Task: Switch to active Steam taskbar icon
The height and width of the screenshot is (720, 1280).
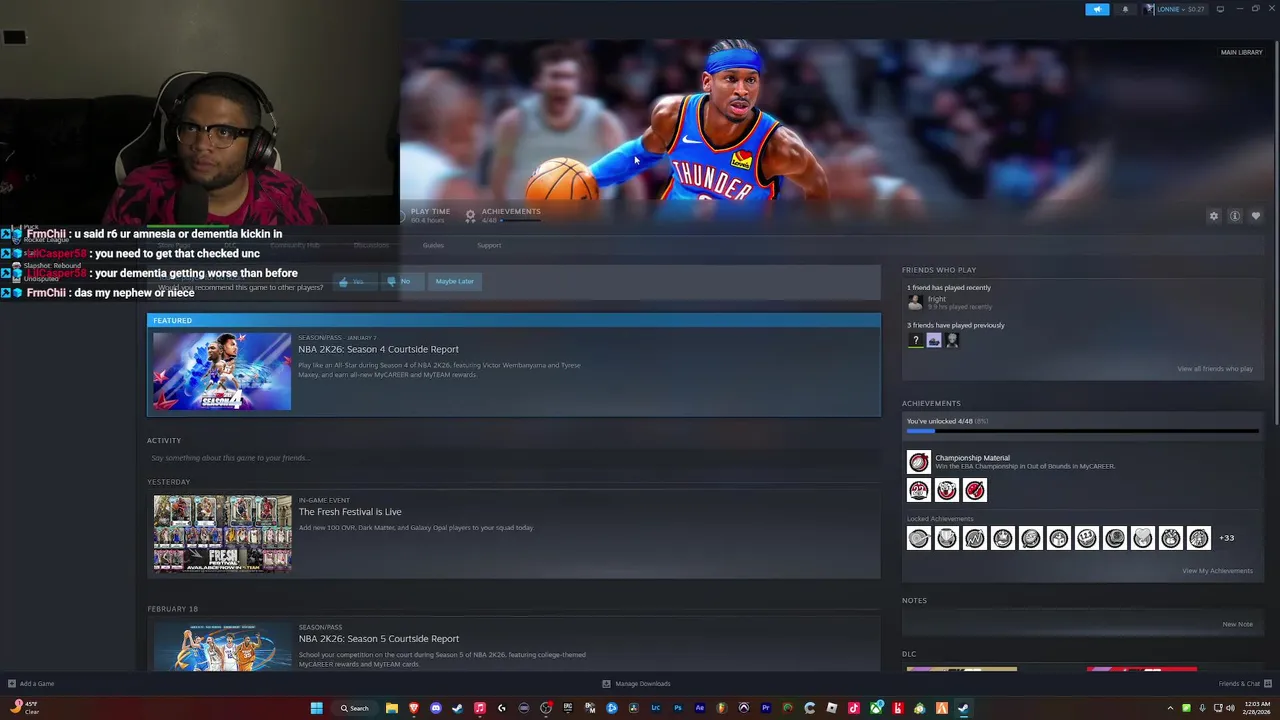Action: point(962,708)
